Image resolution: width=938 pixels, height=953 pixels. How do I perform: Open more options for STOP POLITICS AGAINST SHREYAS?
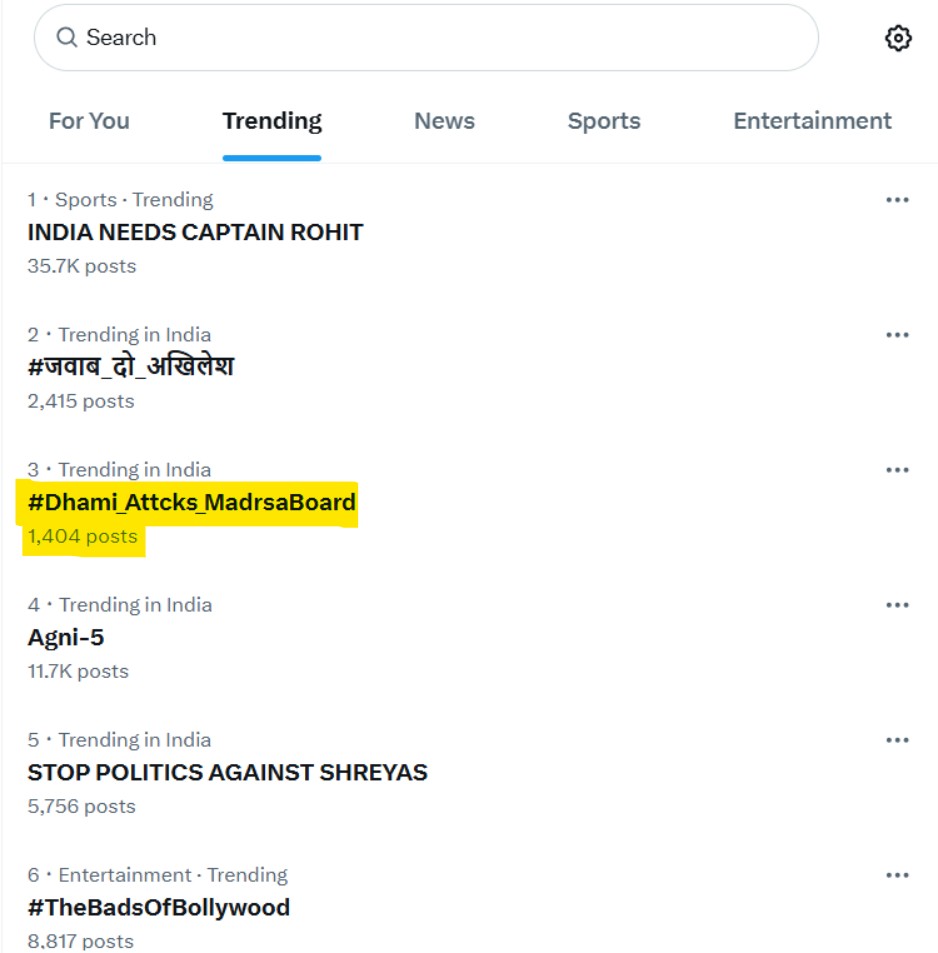point(897,740)
